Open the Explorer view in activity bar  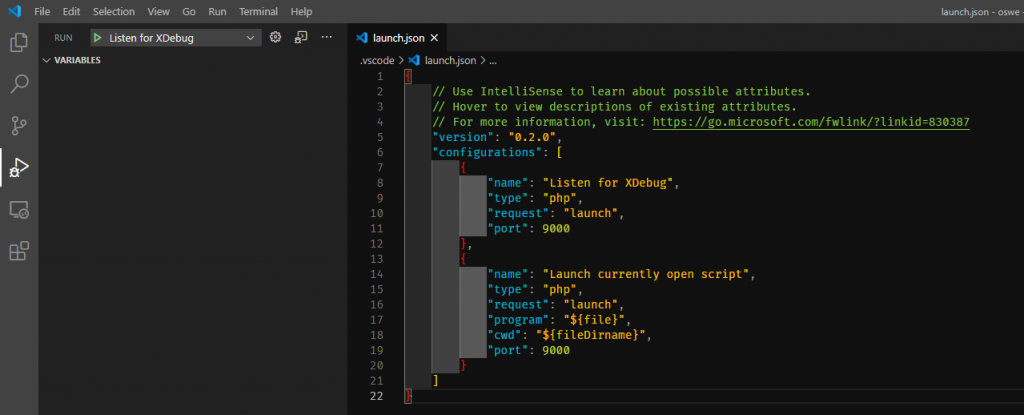click(x=19, y=42)
